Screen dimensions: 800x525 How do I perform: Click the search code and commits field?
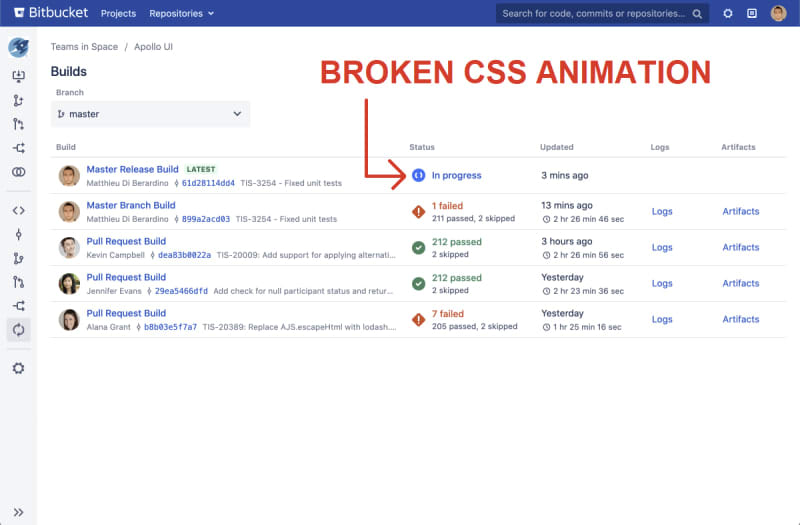coord(600,13)
